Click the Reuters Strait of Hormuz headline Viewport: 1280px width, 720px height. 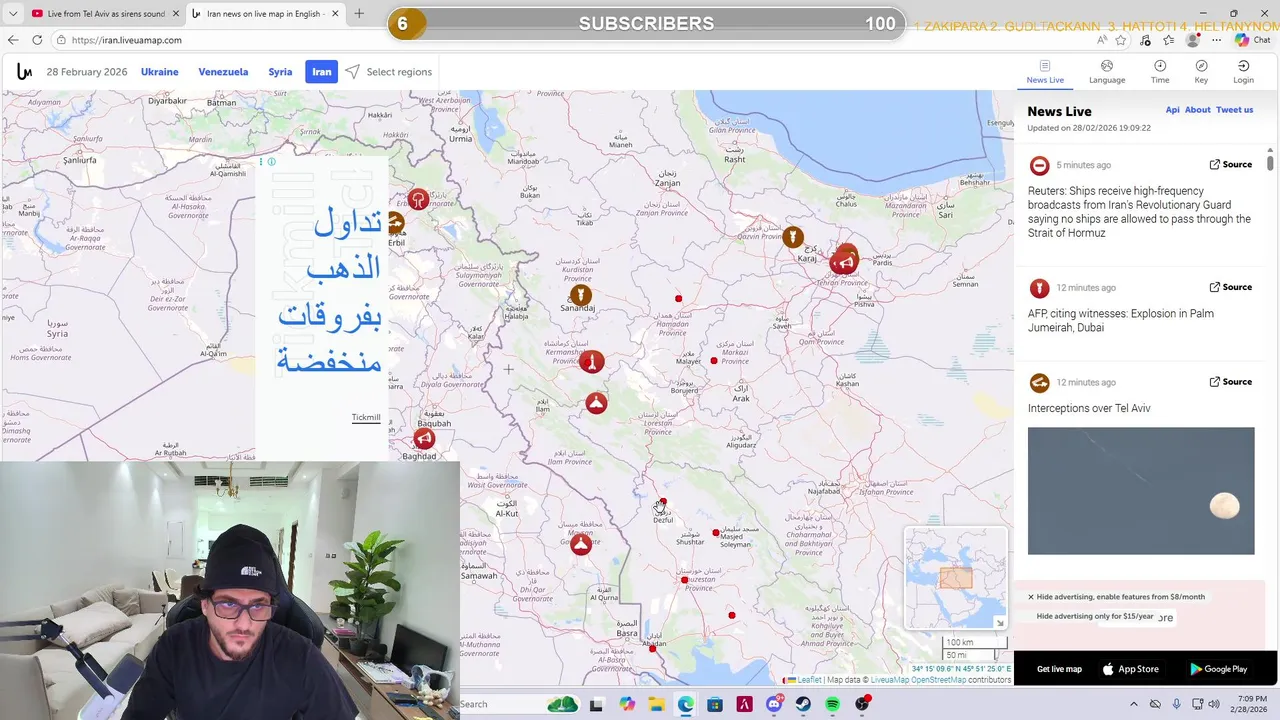pyautogui.click(x=1139, y=212)
